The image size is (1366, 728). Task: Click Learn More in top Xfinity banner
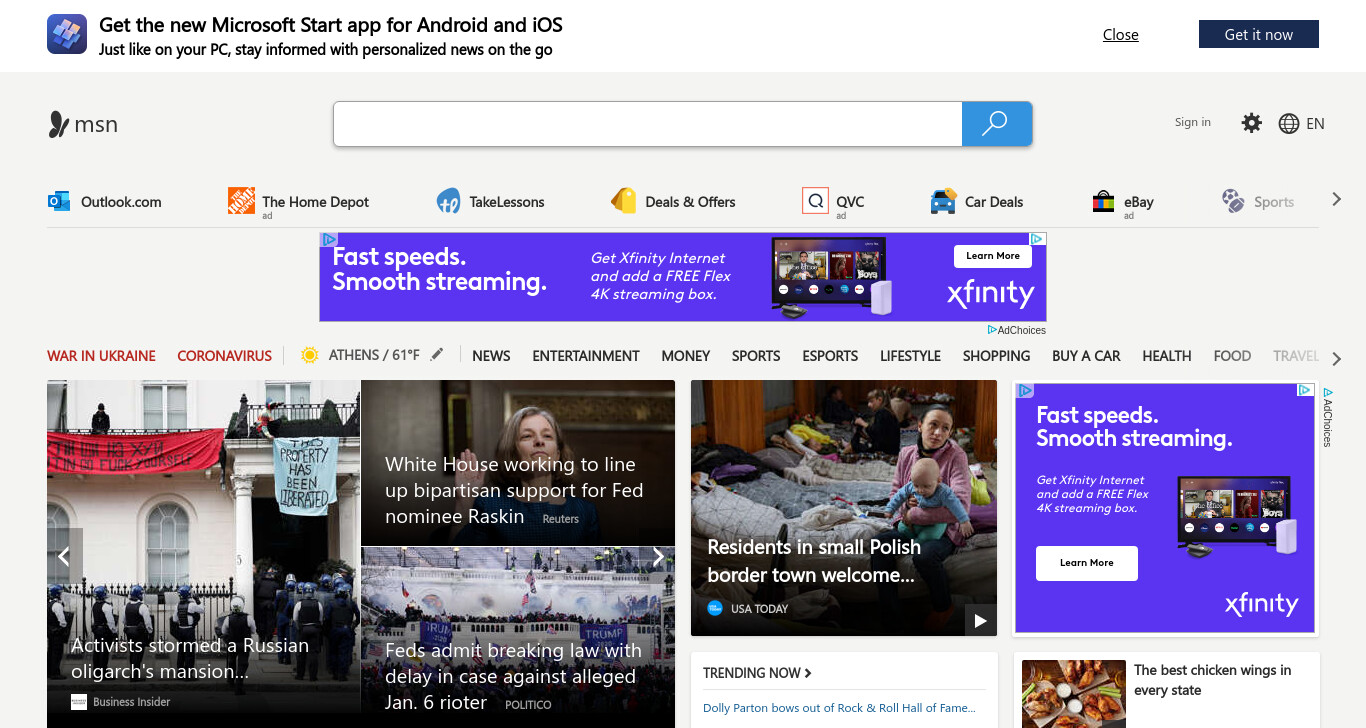click(993, 256)
